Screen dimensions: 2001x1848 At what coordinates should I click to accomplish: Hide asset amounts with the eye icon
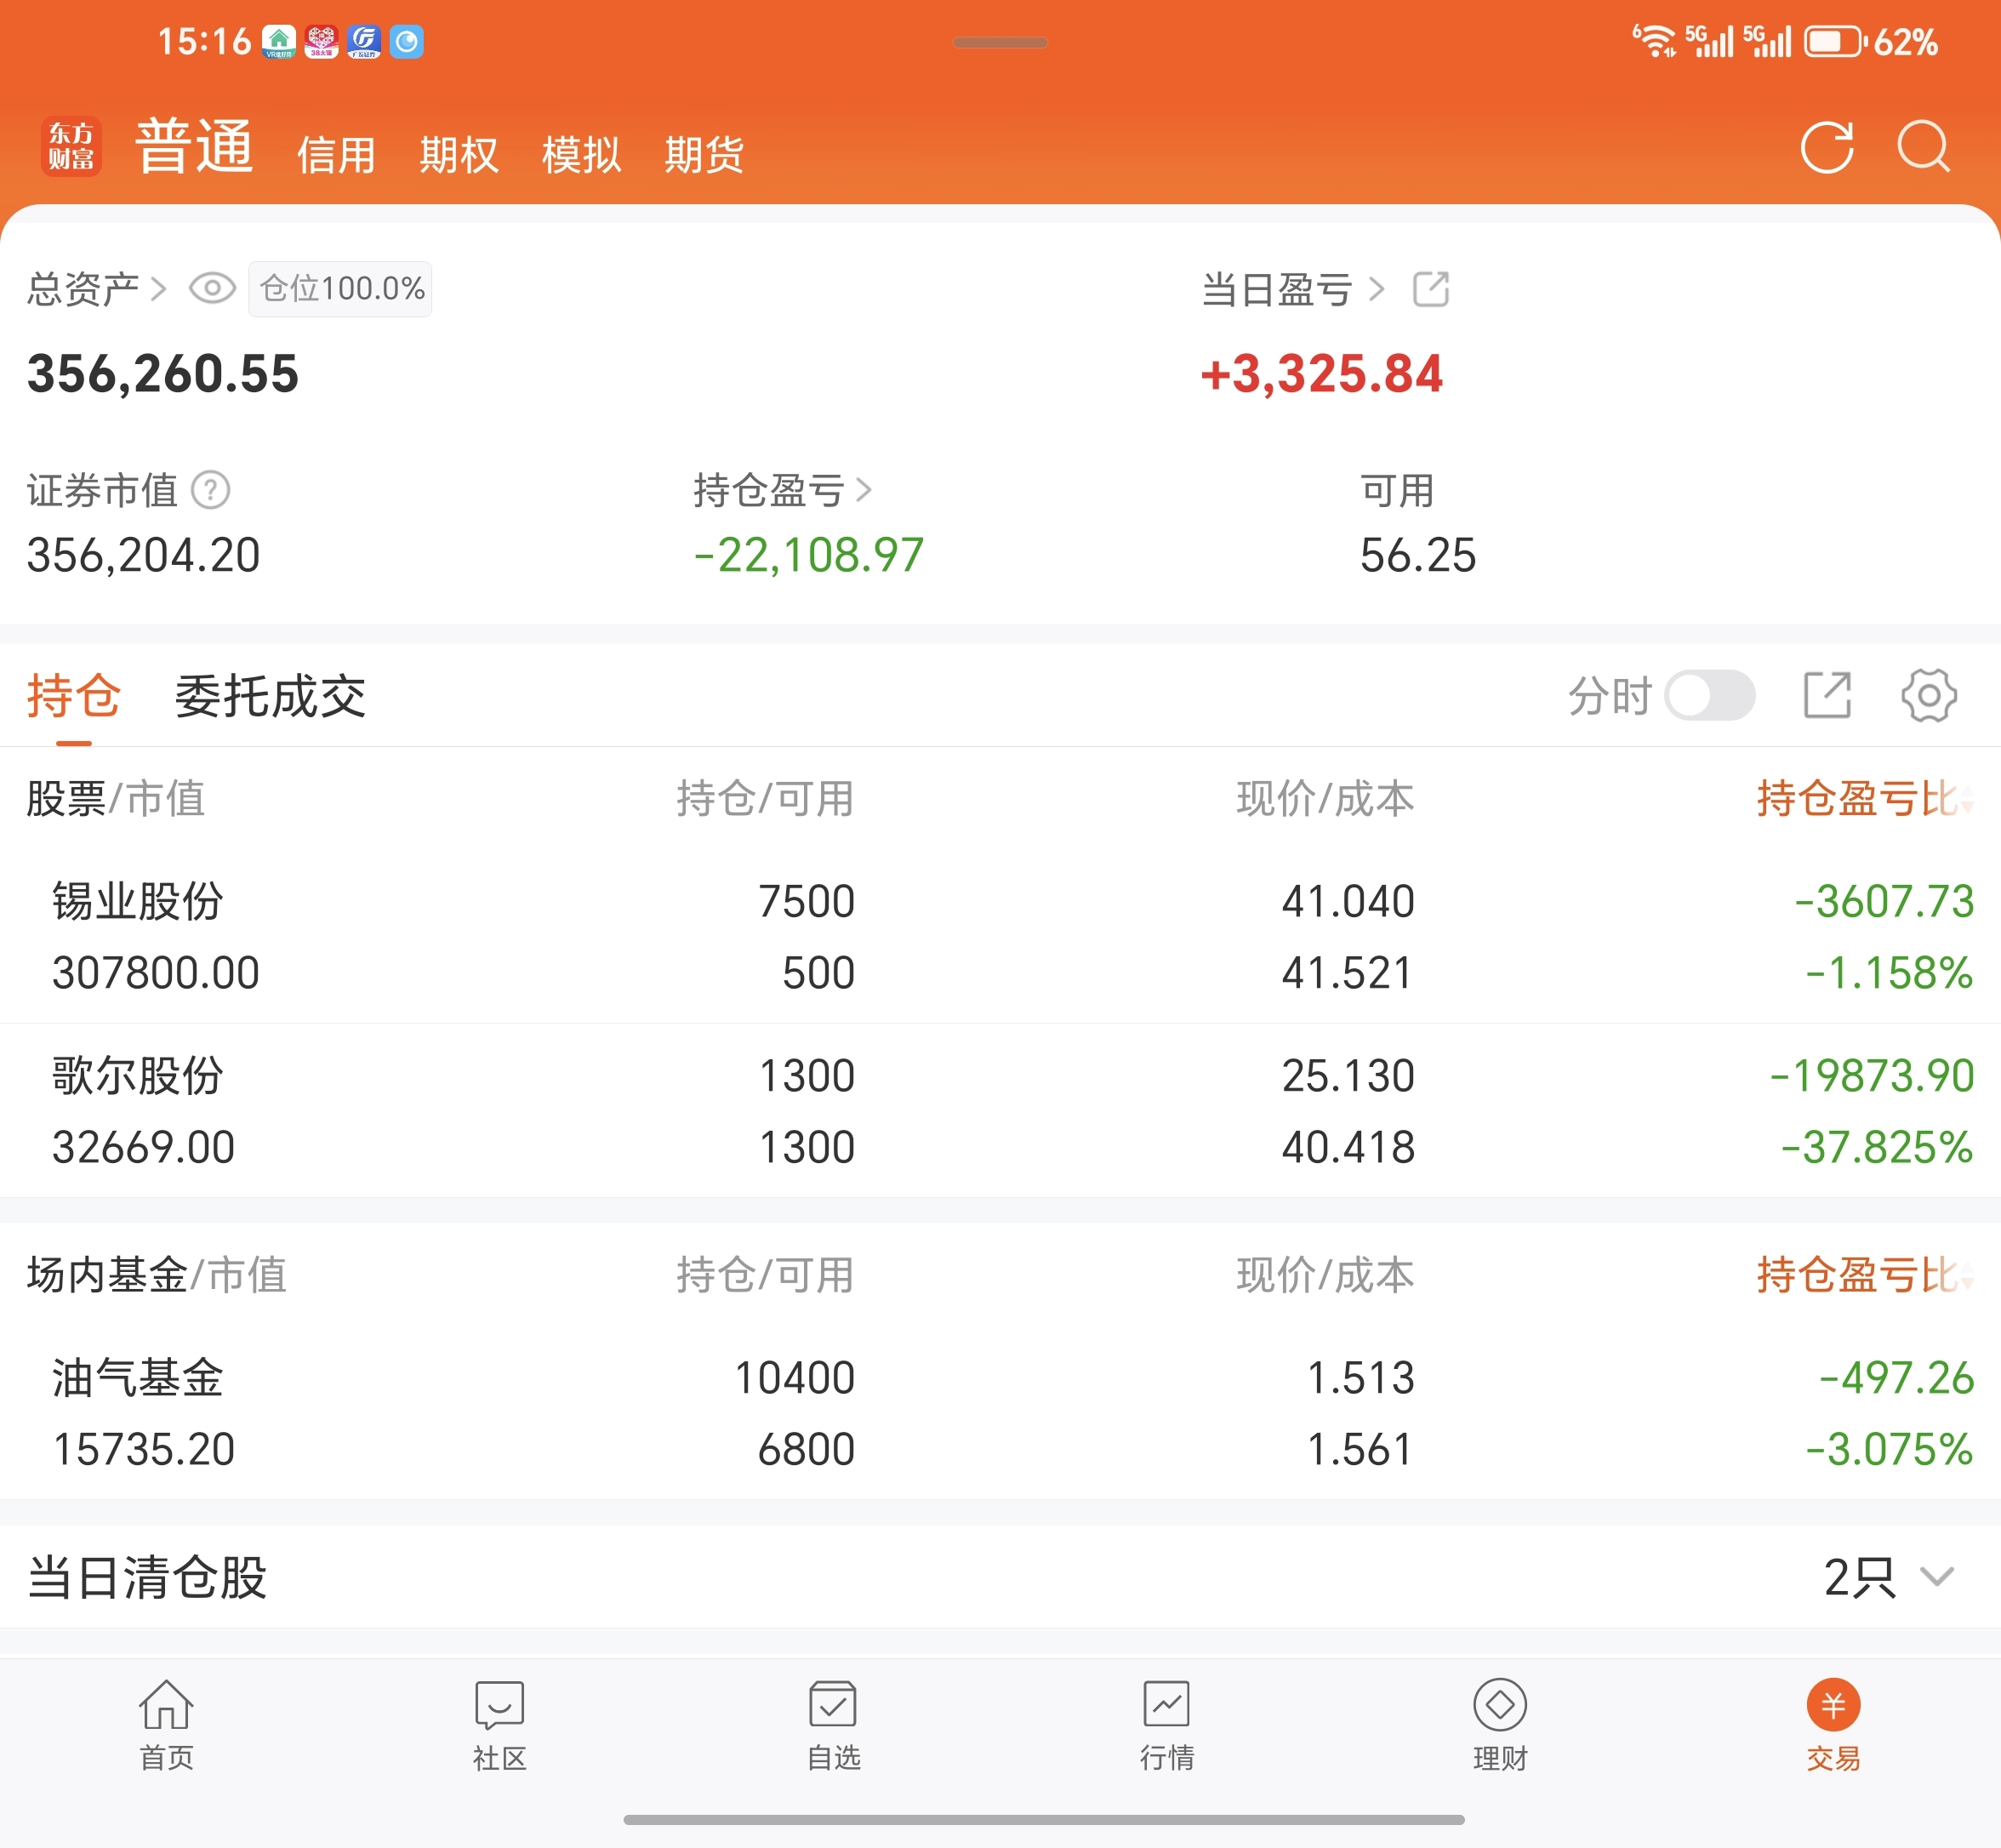coord(212,289)
